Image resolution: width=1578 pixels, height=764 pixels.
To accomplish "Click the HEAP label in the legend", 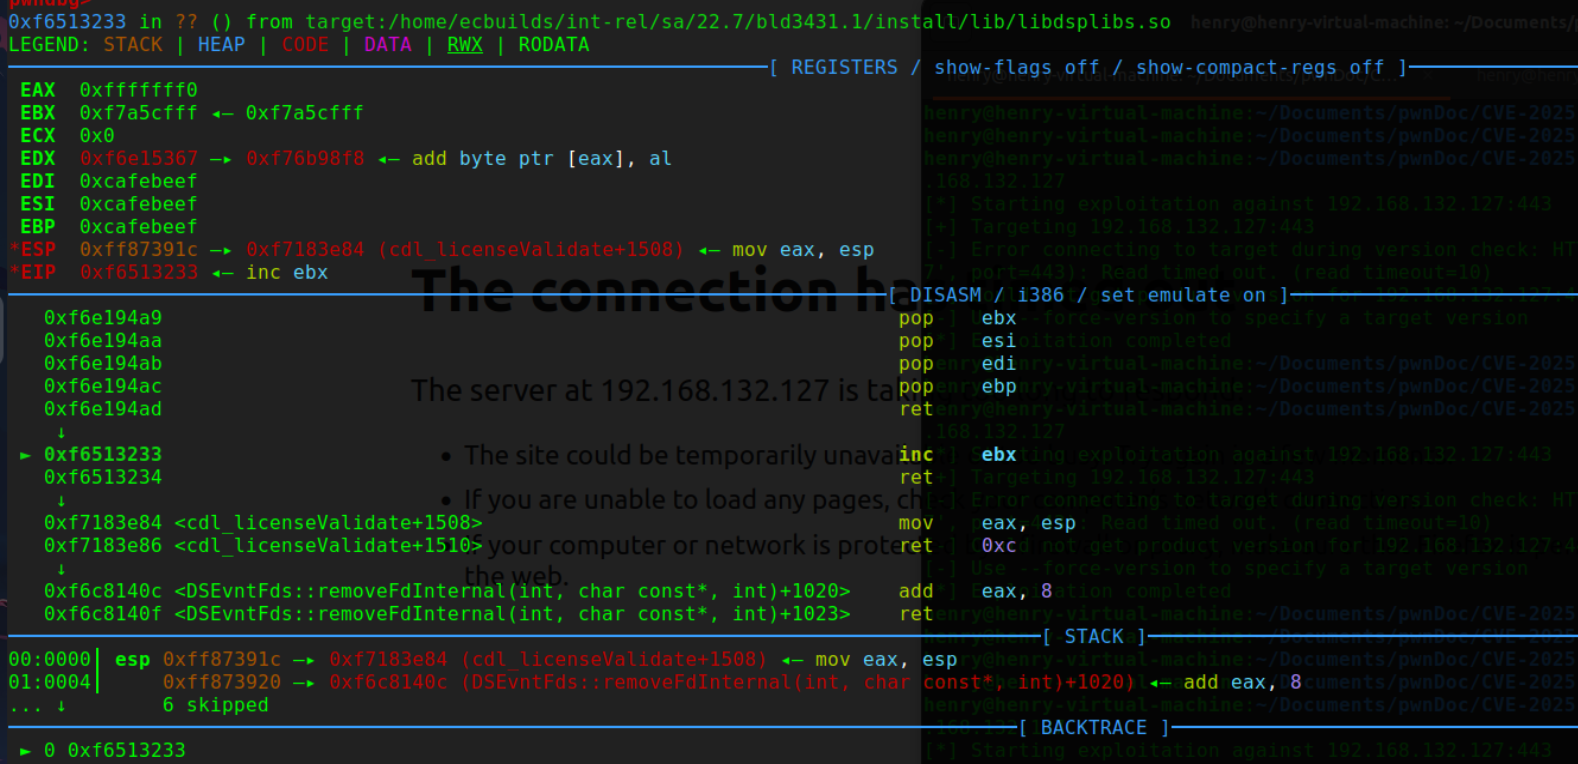I will coord(221,45).
